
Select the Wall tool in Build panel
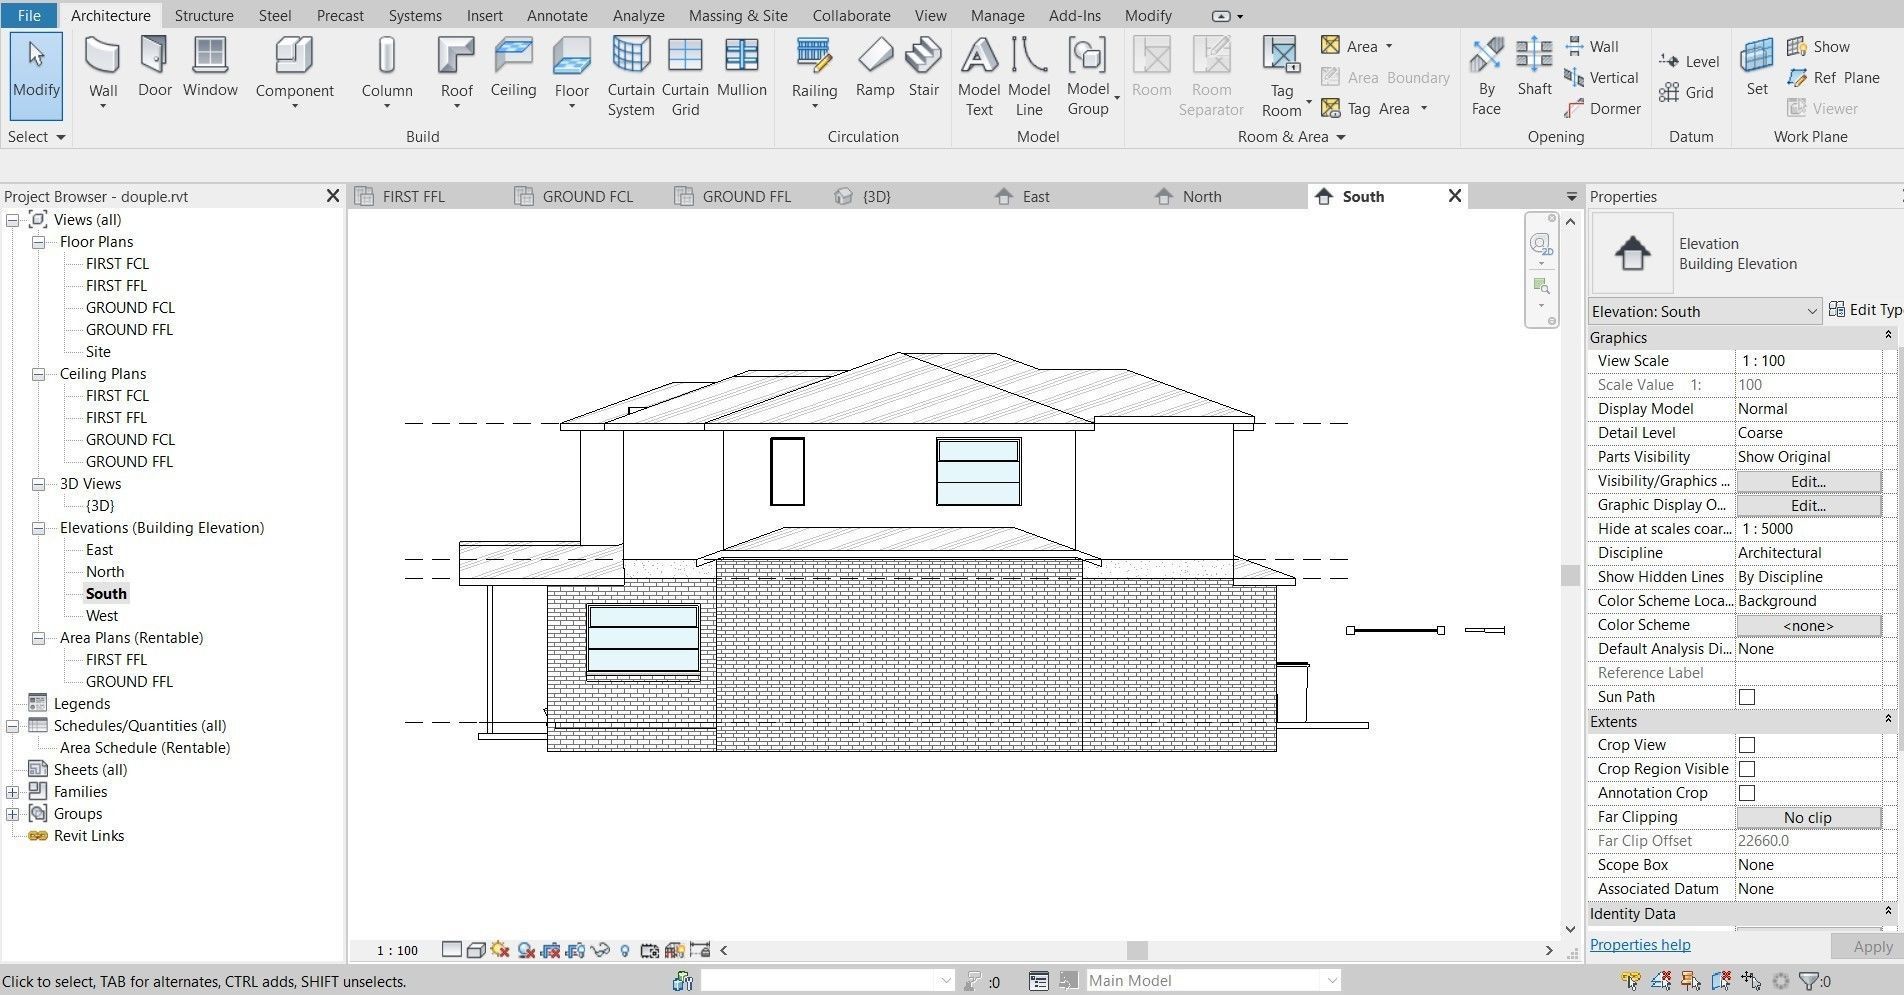103,70
